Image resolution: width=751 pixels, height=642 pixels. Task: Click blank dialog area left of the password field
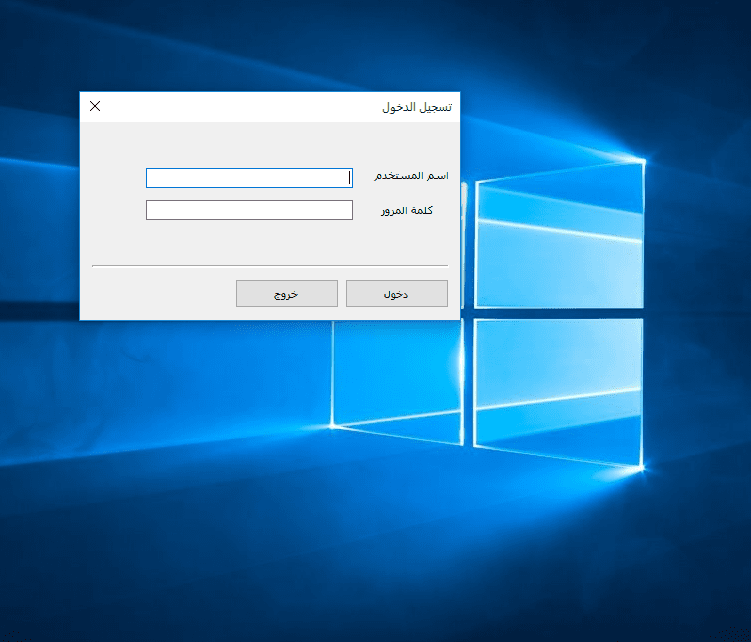[112, 210]
